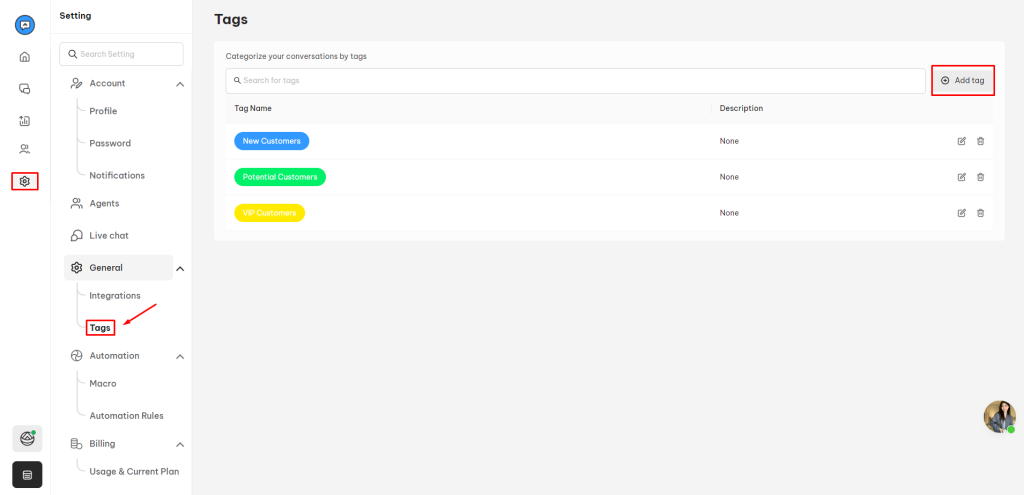
Task: Click the Add tag button
Action: click(x=963, y=80)
